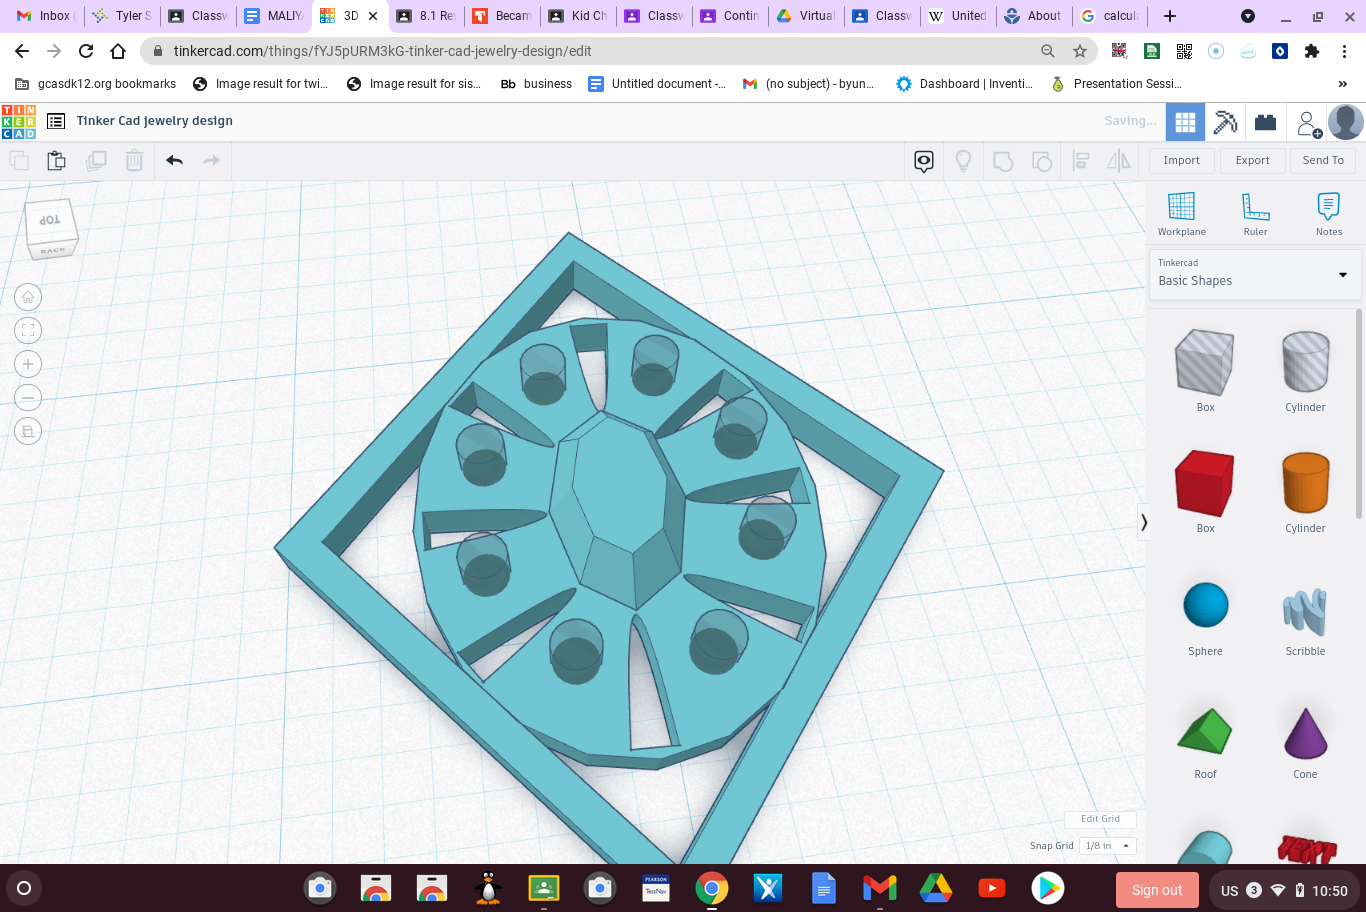Viewport: 1366px width, 912px height.
Task: Select the Group tool icon
Action: pos(1003,160)
